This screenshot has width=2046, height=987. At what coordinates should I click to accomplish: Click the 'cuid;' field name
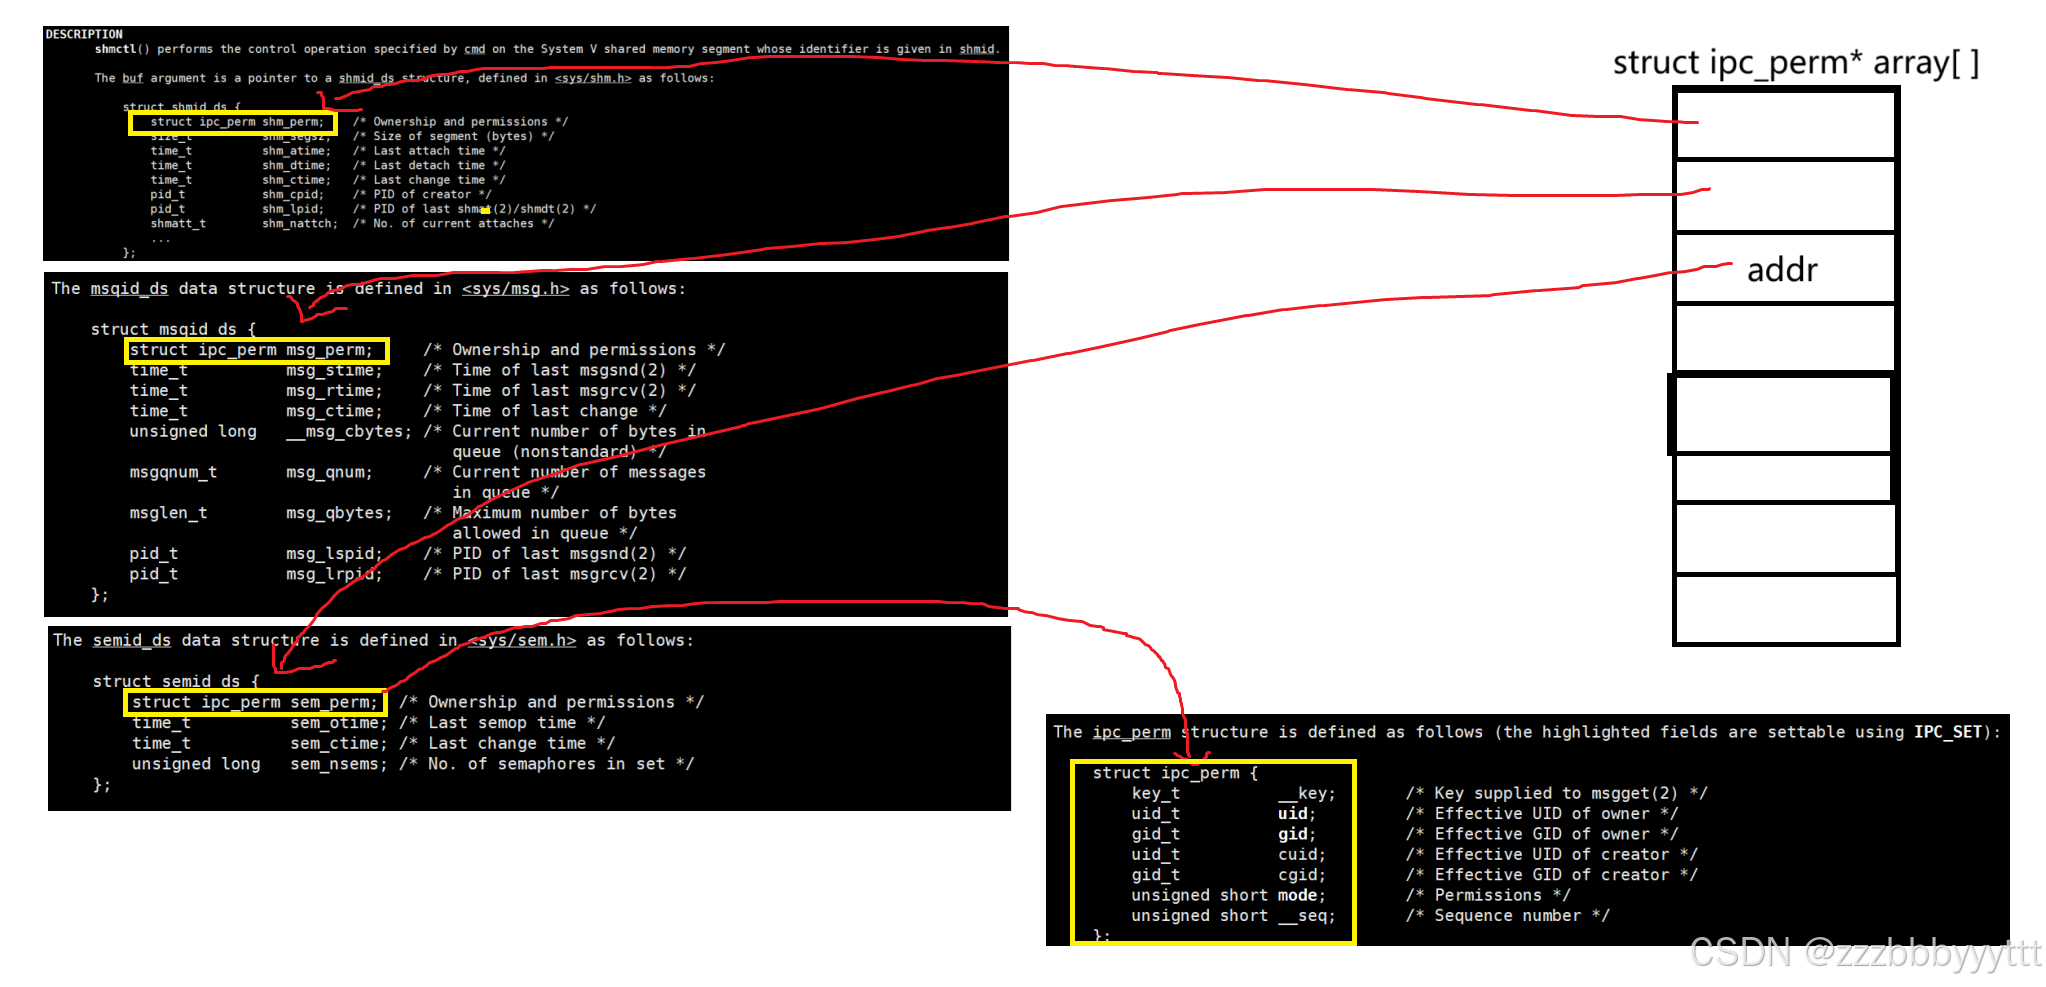tap(1302, 855)
